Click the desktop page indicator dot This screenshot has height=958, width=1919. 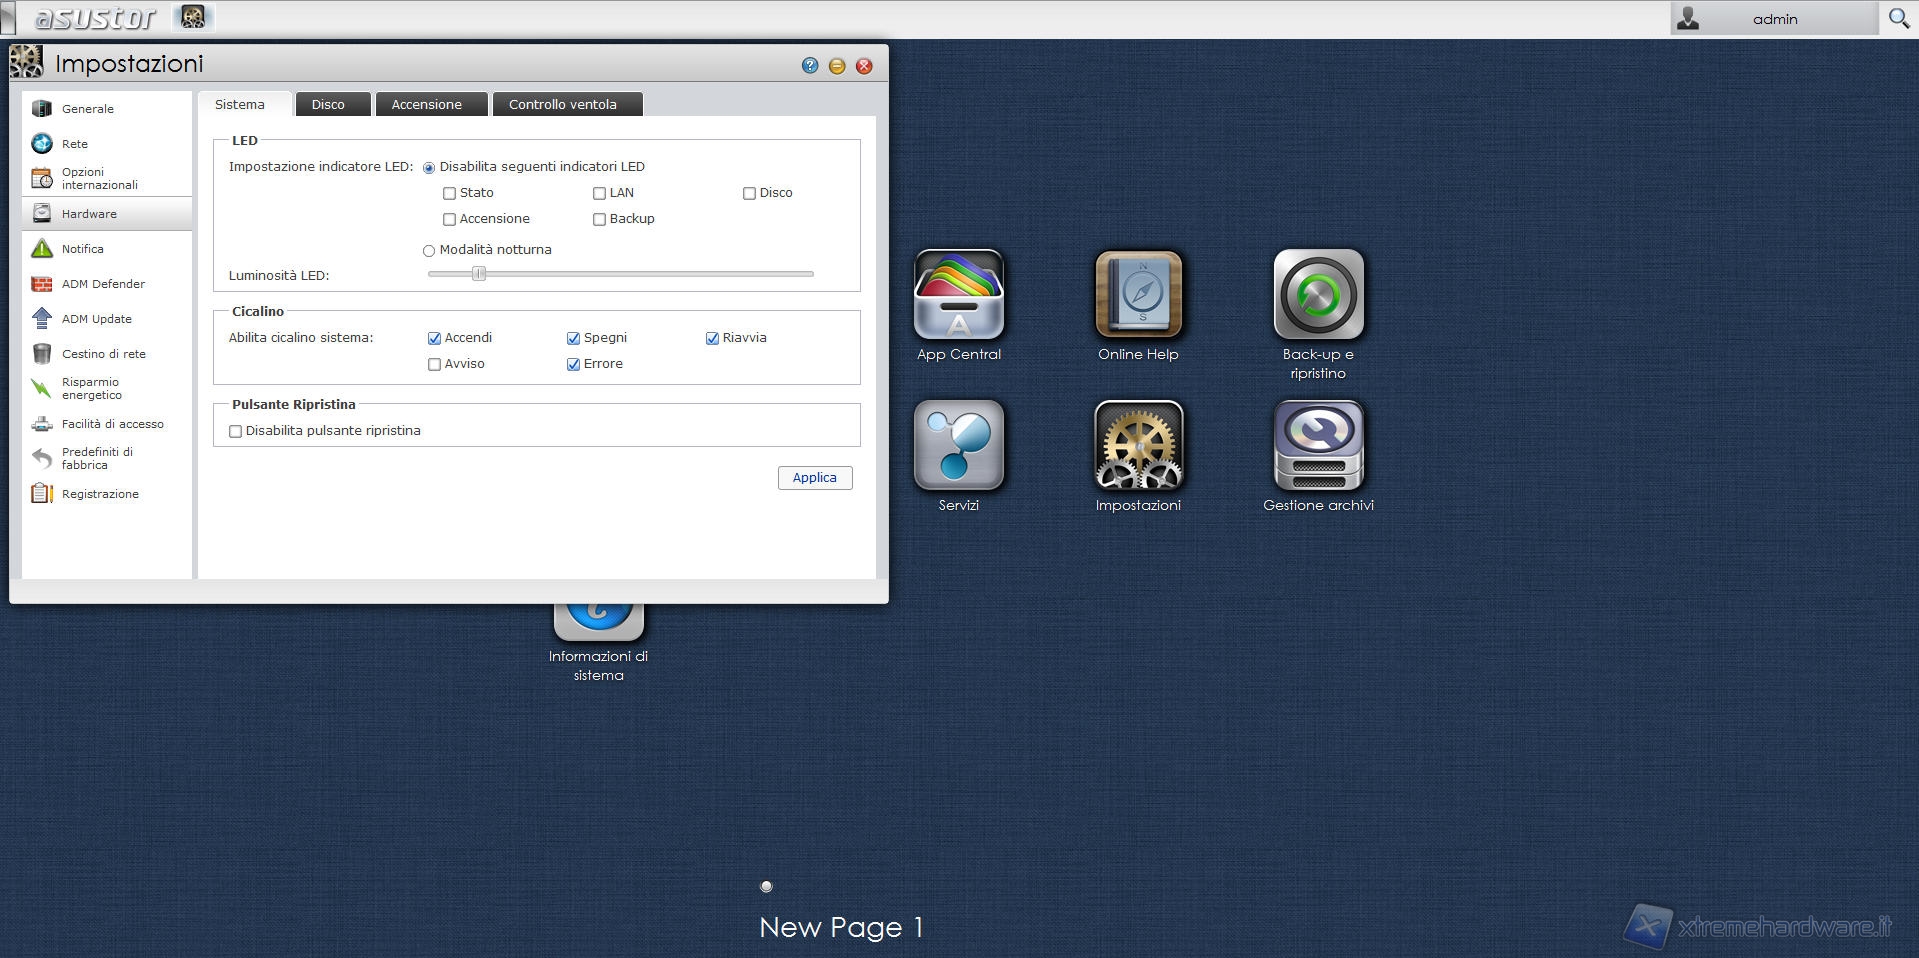(766, 886)
